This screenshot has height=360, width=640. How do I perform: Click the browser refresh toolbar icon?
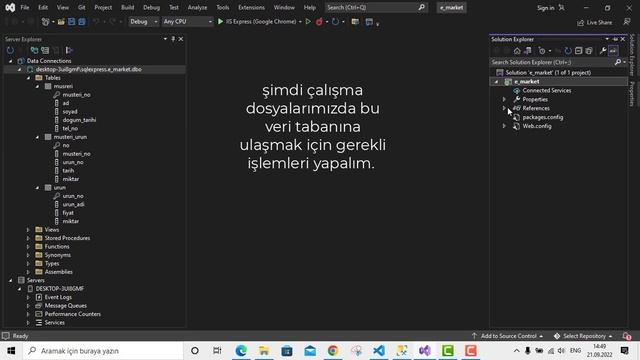click(335, 22)
